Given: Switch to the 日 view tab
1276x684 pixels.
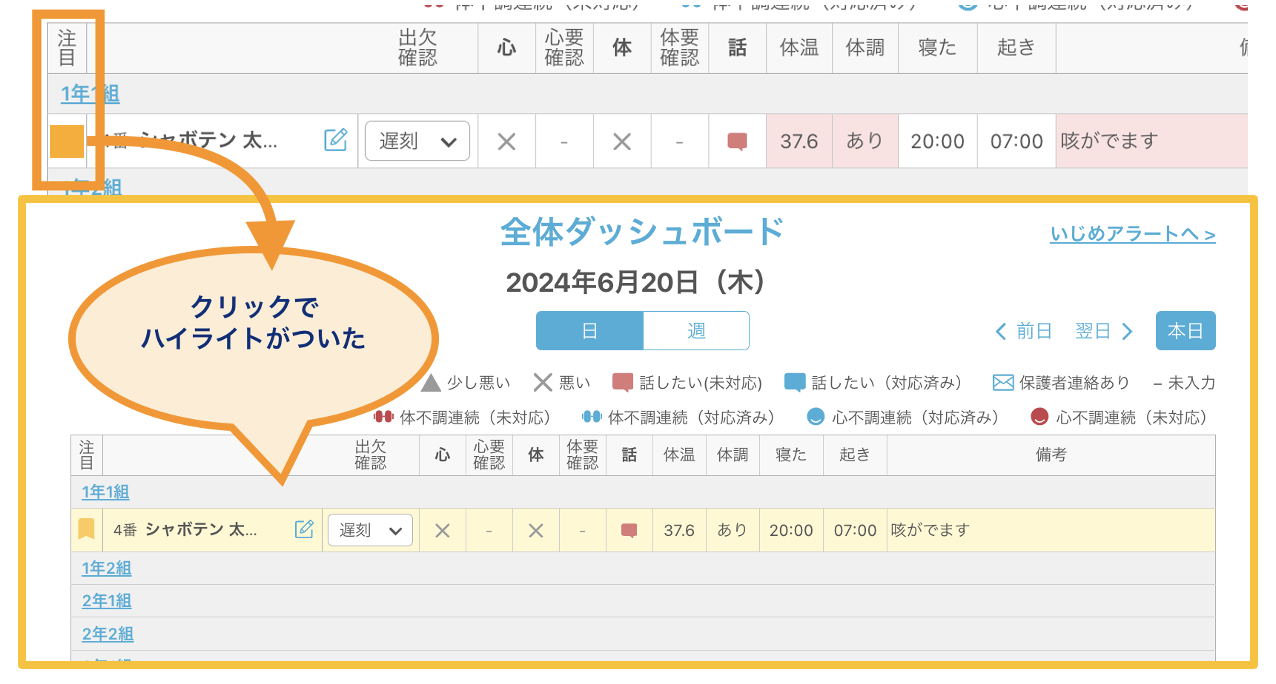Looking at the screenshot, I should coord(589,331).
